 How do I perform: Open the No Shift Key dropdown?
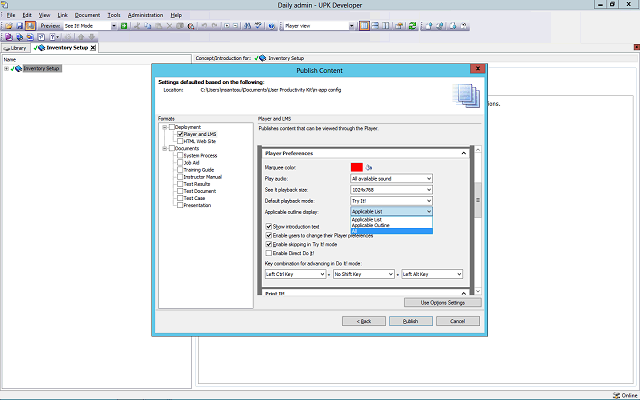[x=364, y=274]
